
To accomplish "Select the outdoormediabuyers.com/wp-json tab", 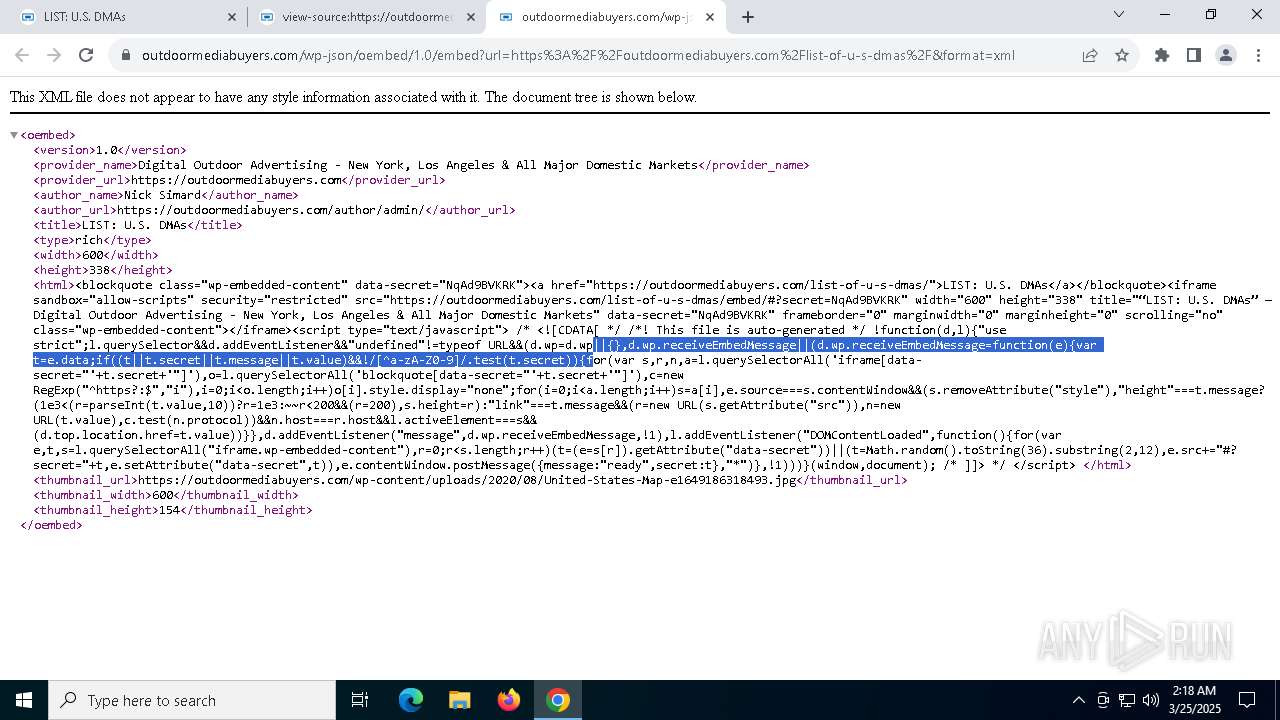I will (606, 17).
